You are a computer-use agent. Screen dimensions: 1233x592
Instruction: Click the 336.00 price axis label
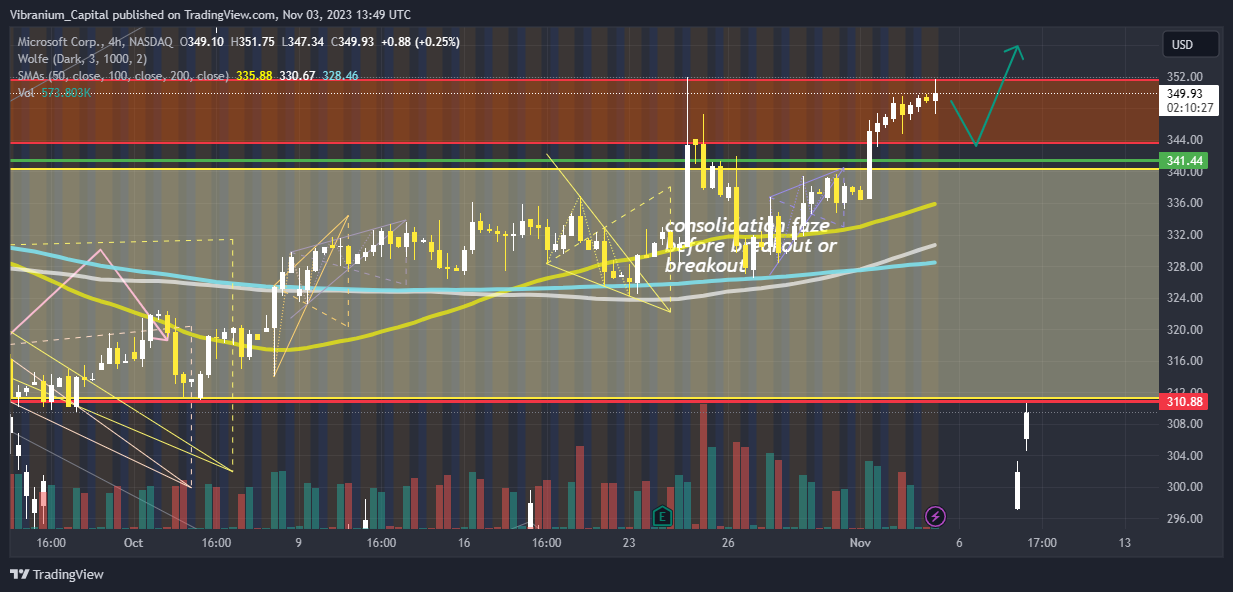point(1184,203)
